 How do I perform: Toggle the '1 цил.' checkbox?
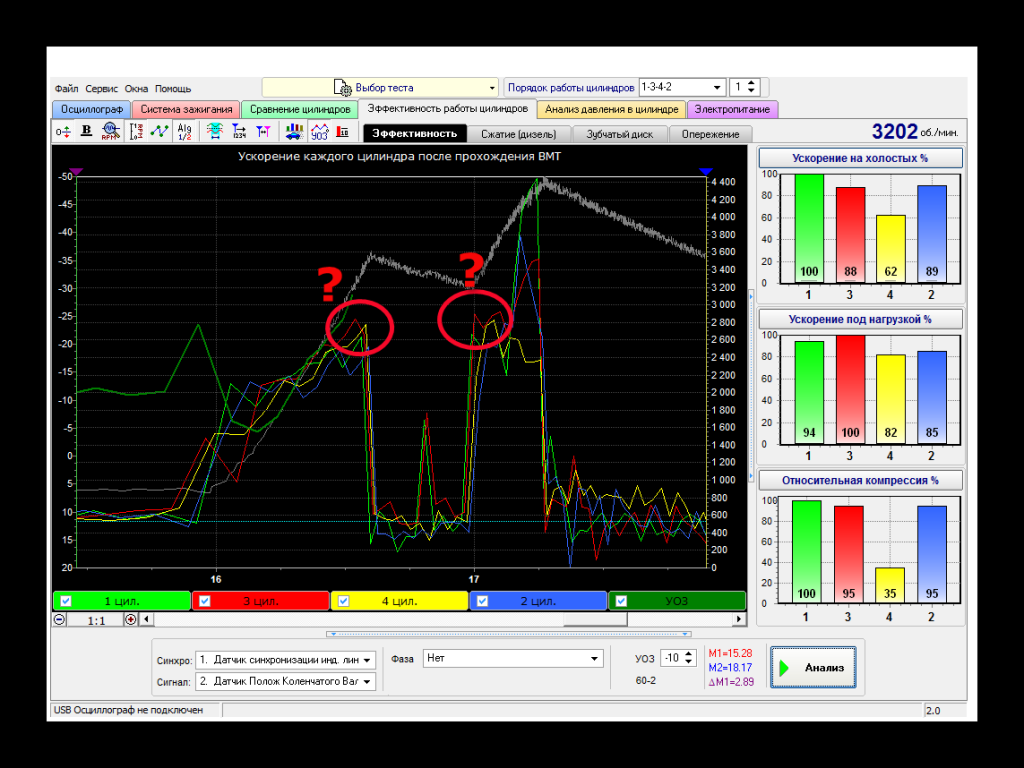point(66,601)
